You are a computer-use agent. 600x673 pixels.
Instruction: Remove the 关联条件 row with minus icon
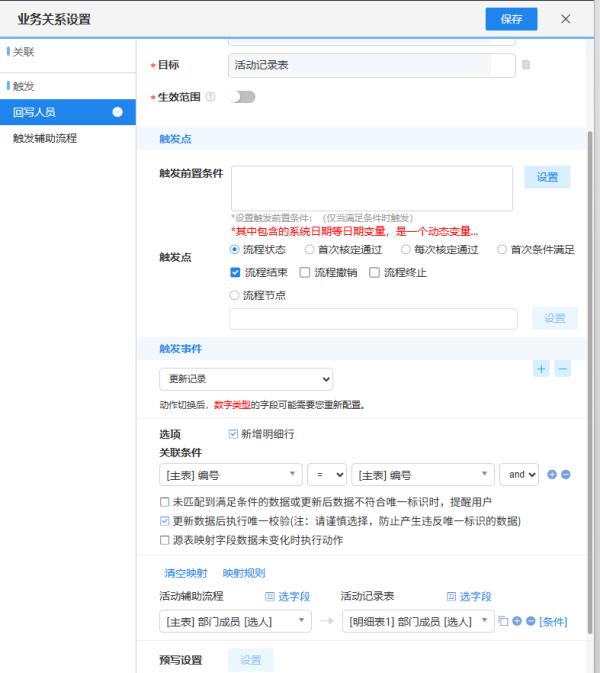[x=565, y=474]
